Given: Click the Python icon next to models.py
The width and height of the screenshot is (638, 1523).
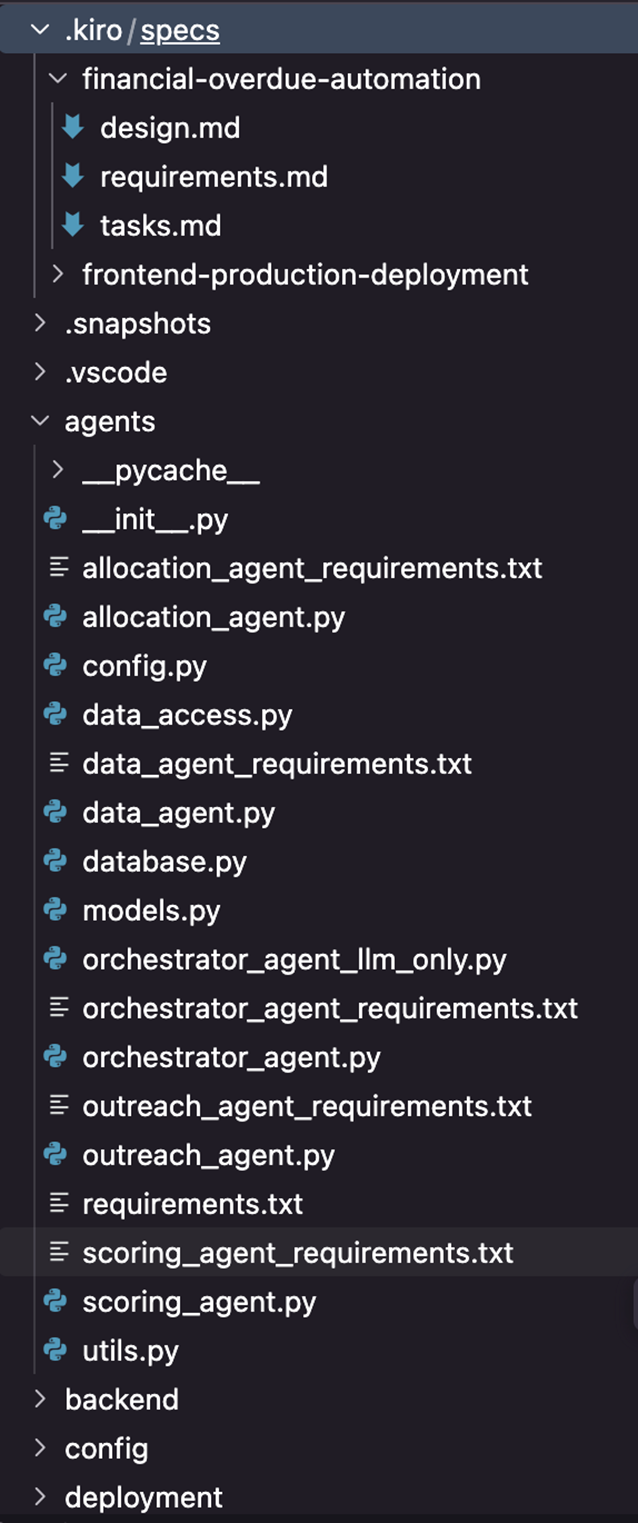Looking at the screenshot, I should [x=55, y=911].
